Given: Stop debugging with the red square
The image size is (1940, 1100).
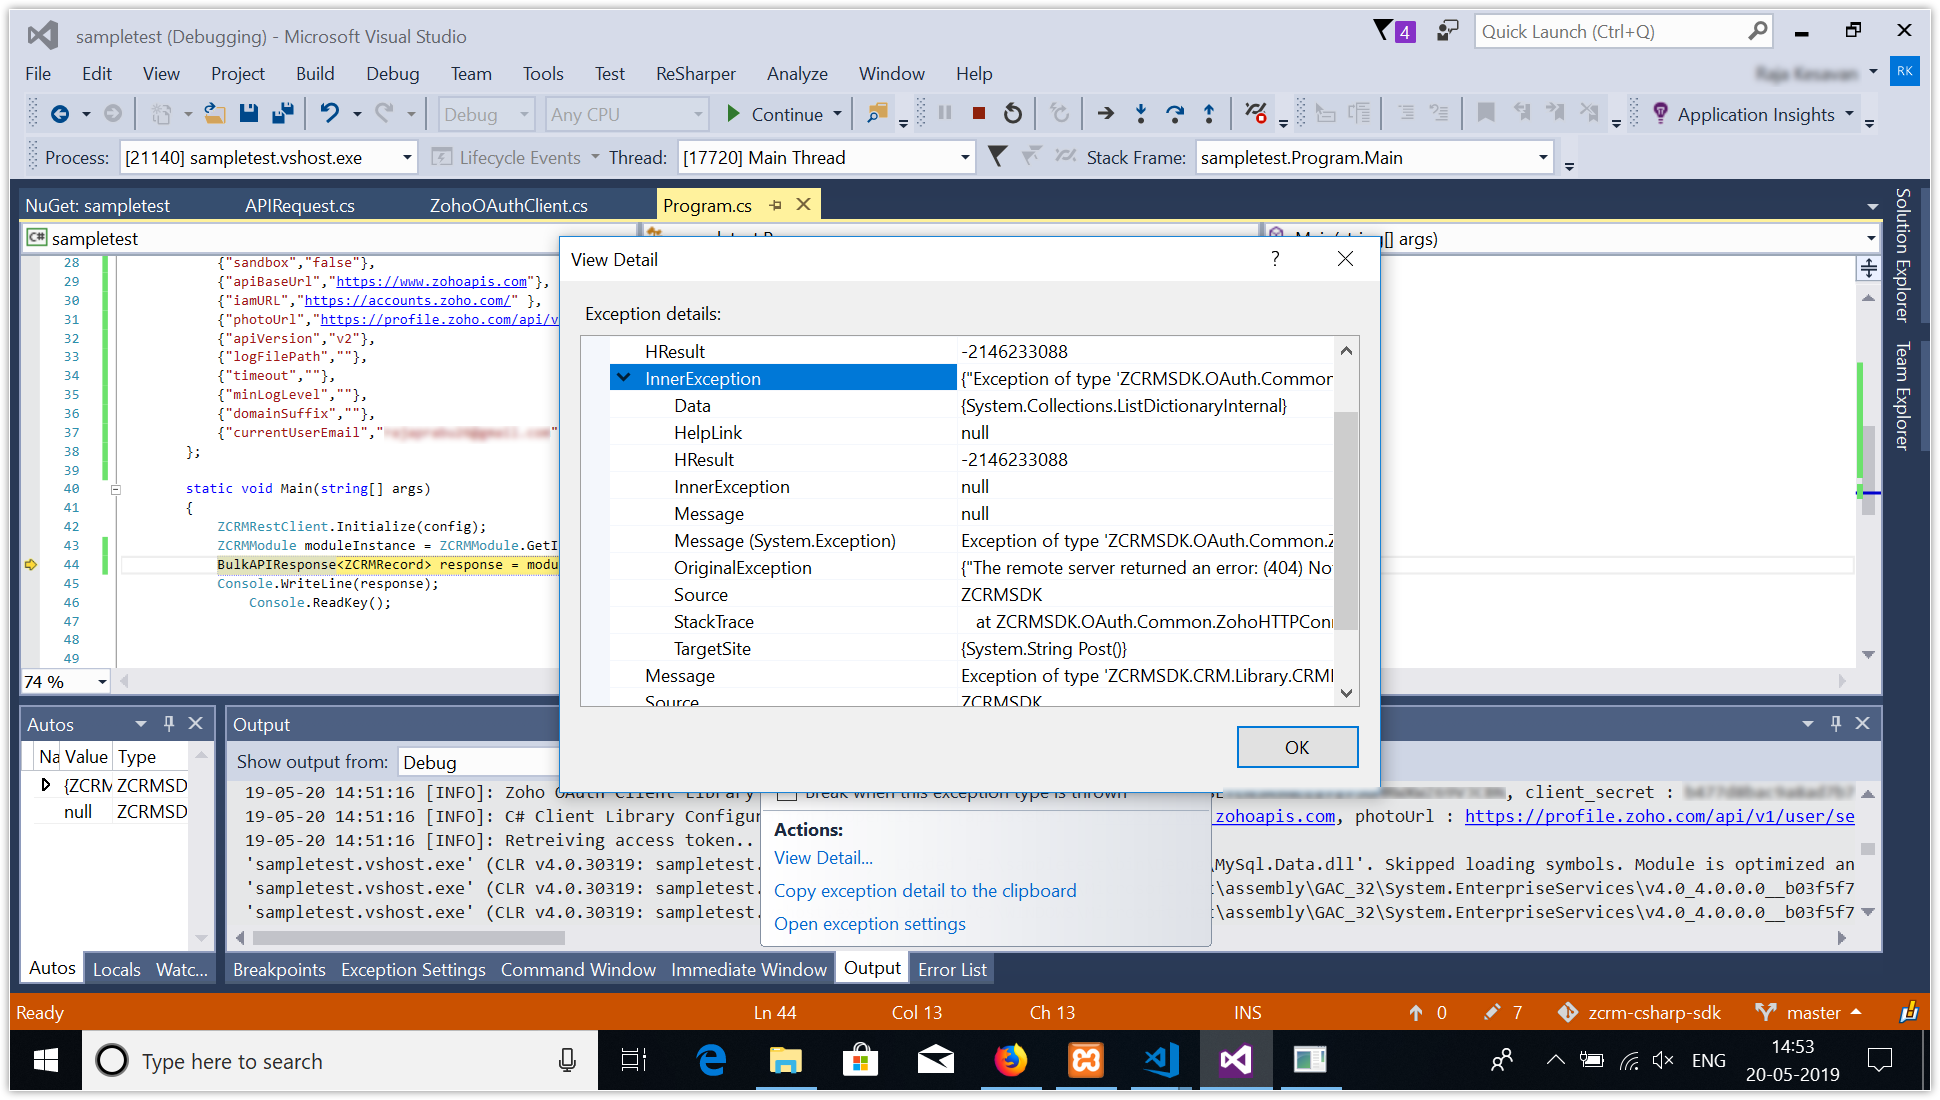Looking at the screenshot, I should 979,114.
